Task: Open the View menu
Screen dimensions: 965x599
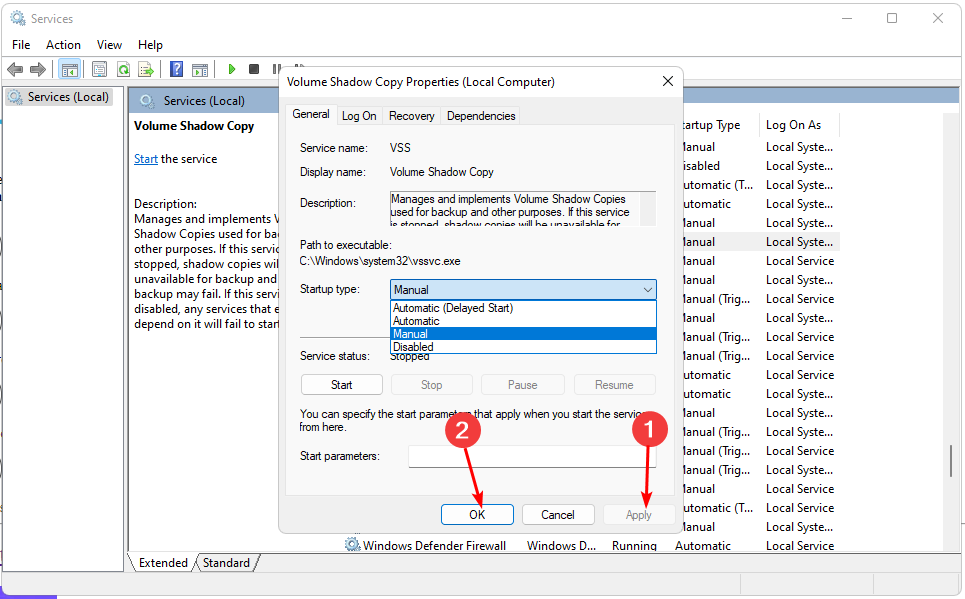Action: tap(109, 44)
